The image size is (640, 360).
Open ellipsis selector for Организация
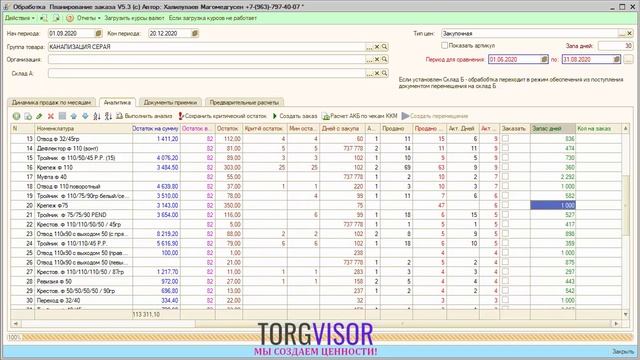(369, 60)
